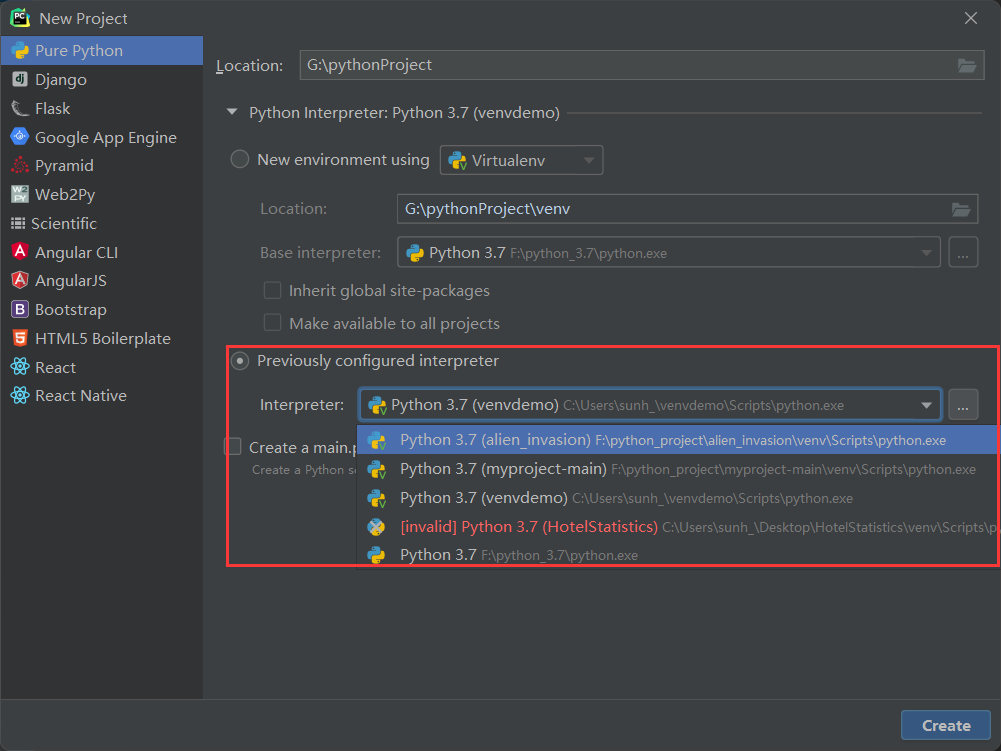Click PyCharm logo in title bar
The height and width of the screenshot is (751, 1001).
(x=20, y=17)
